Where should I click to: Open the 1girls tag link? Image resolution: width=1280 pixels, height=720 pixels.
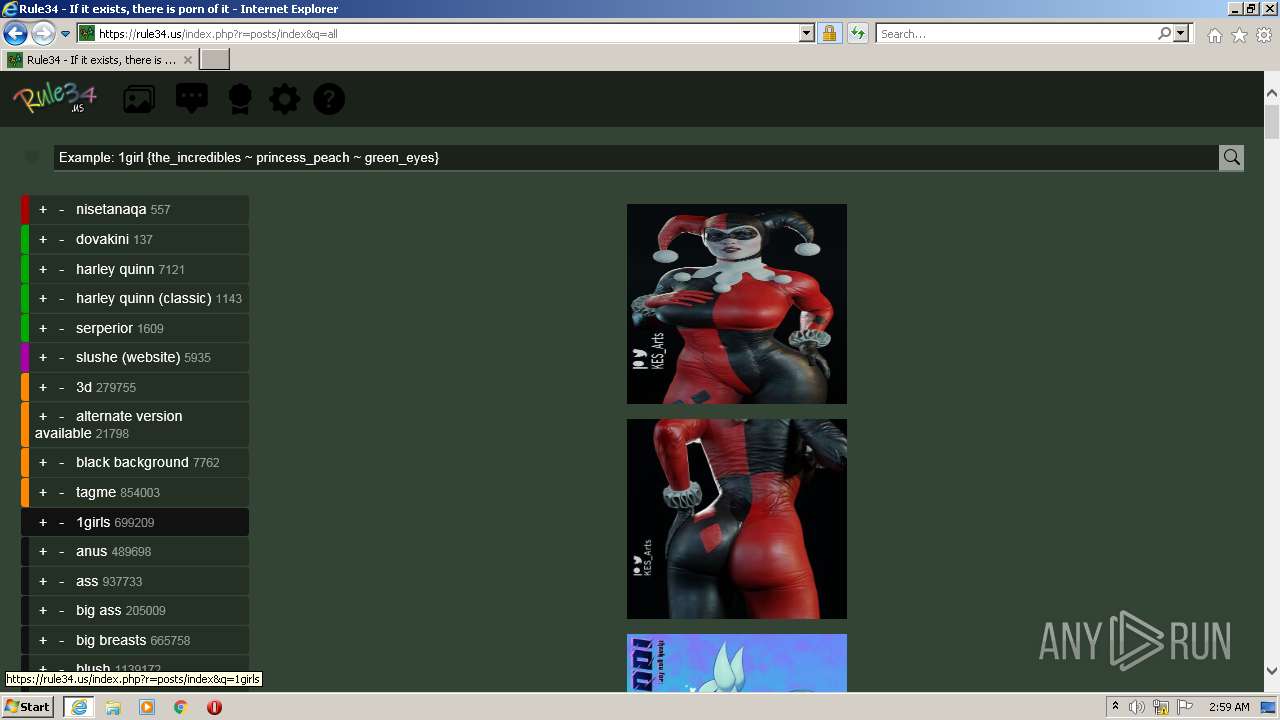(93, 523)
